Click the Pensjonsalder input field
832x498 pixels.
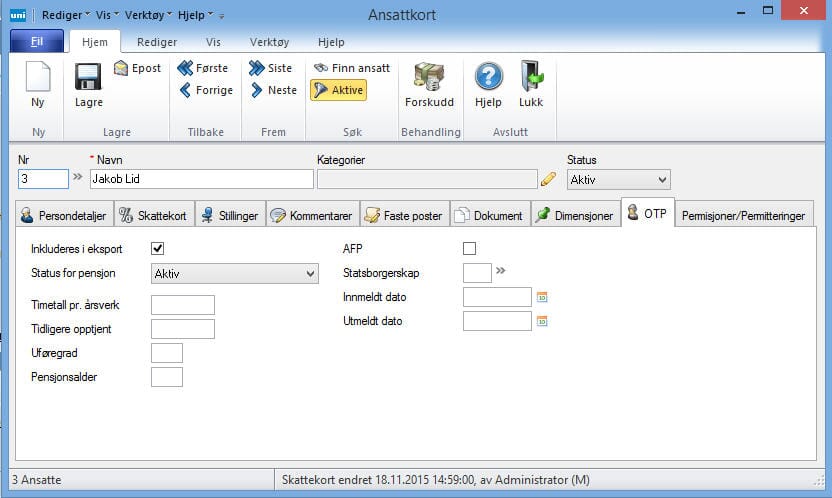tap(166, 377)
